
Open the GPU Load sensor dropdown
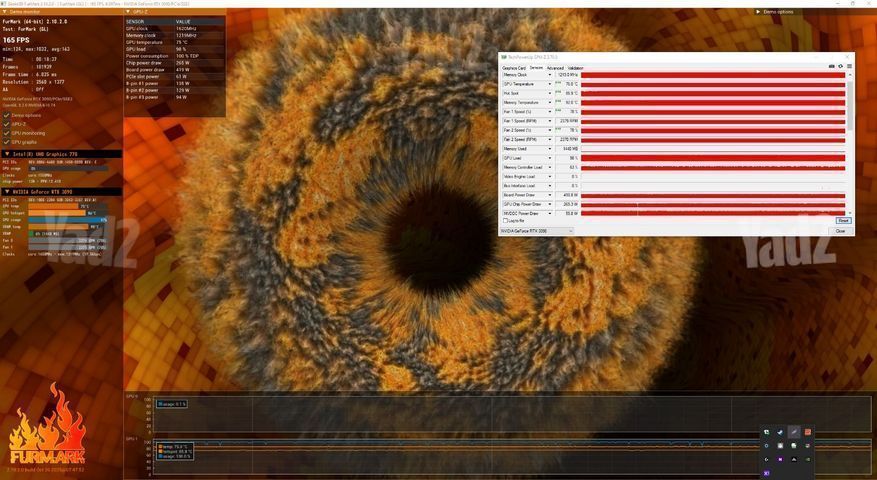pyautogui.click(x=549, y=158)
